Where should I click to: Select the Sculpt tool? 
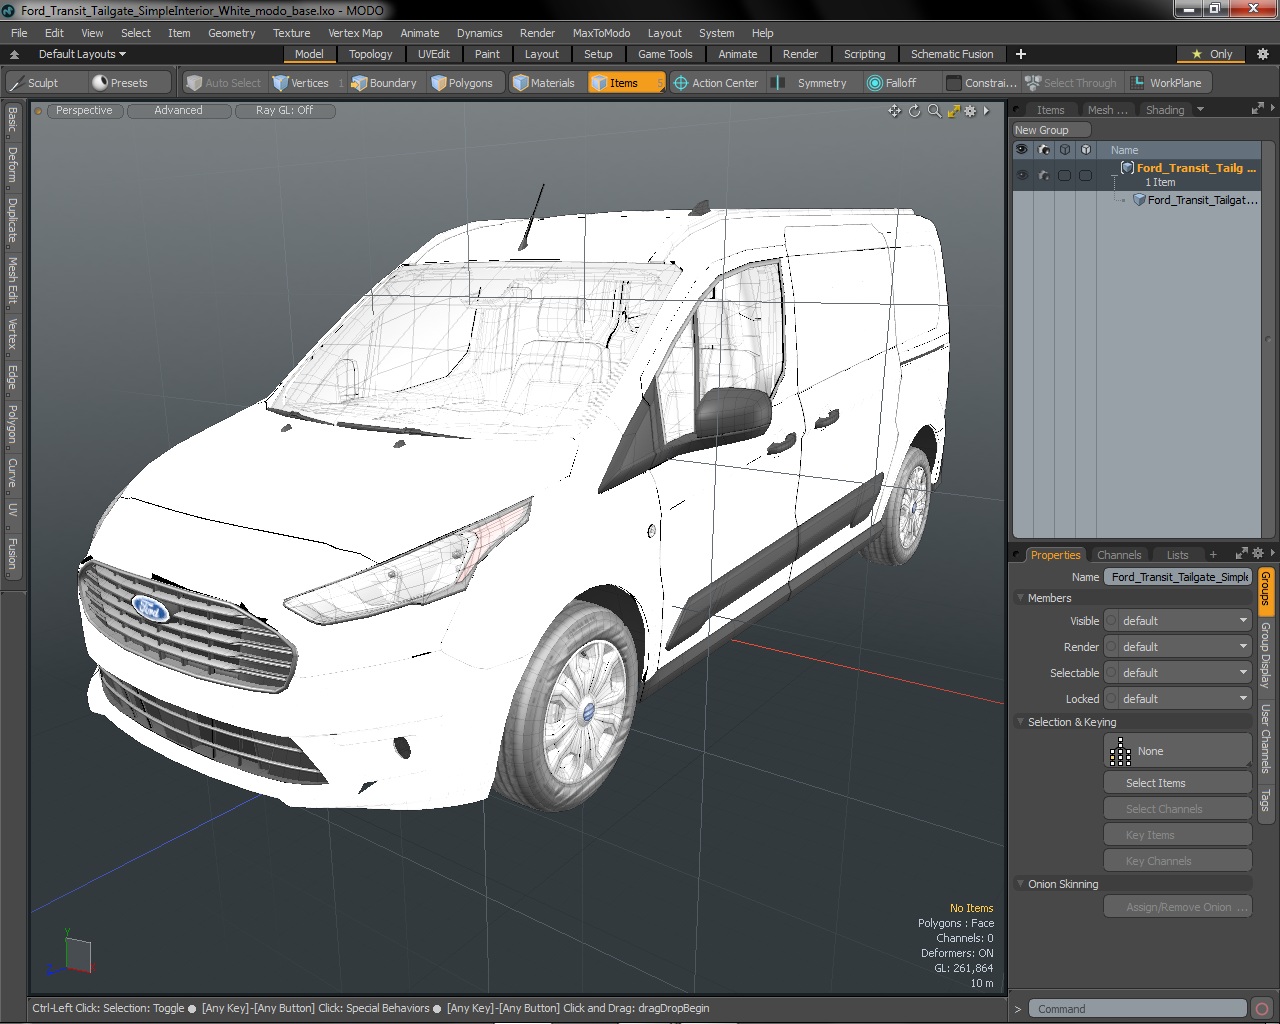pos(34,83)
